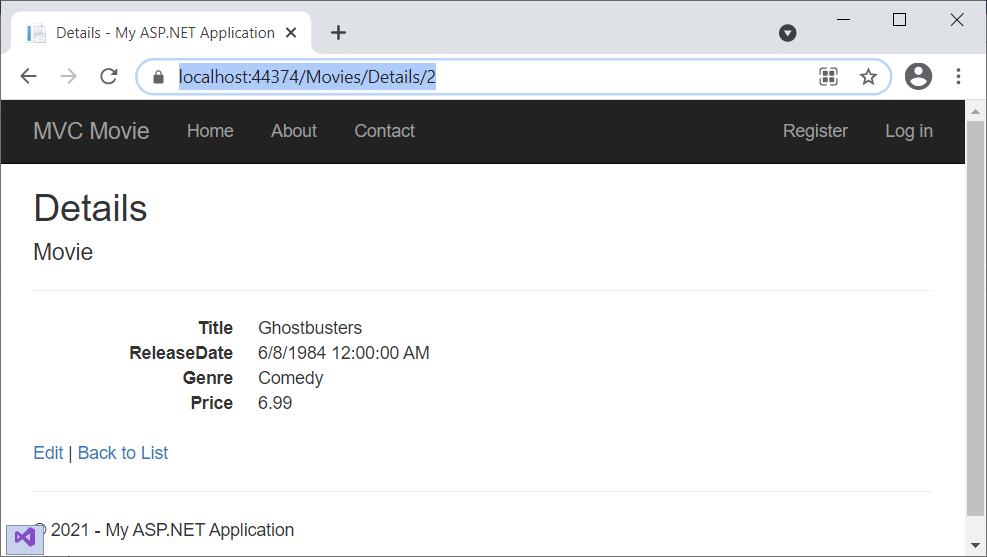987x557 pixels.
Task: Click the Edit link
Action: [48, 453]
